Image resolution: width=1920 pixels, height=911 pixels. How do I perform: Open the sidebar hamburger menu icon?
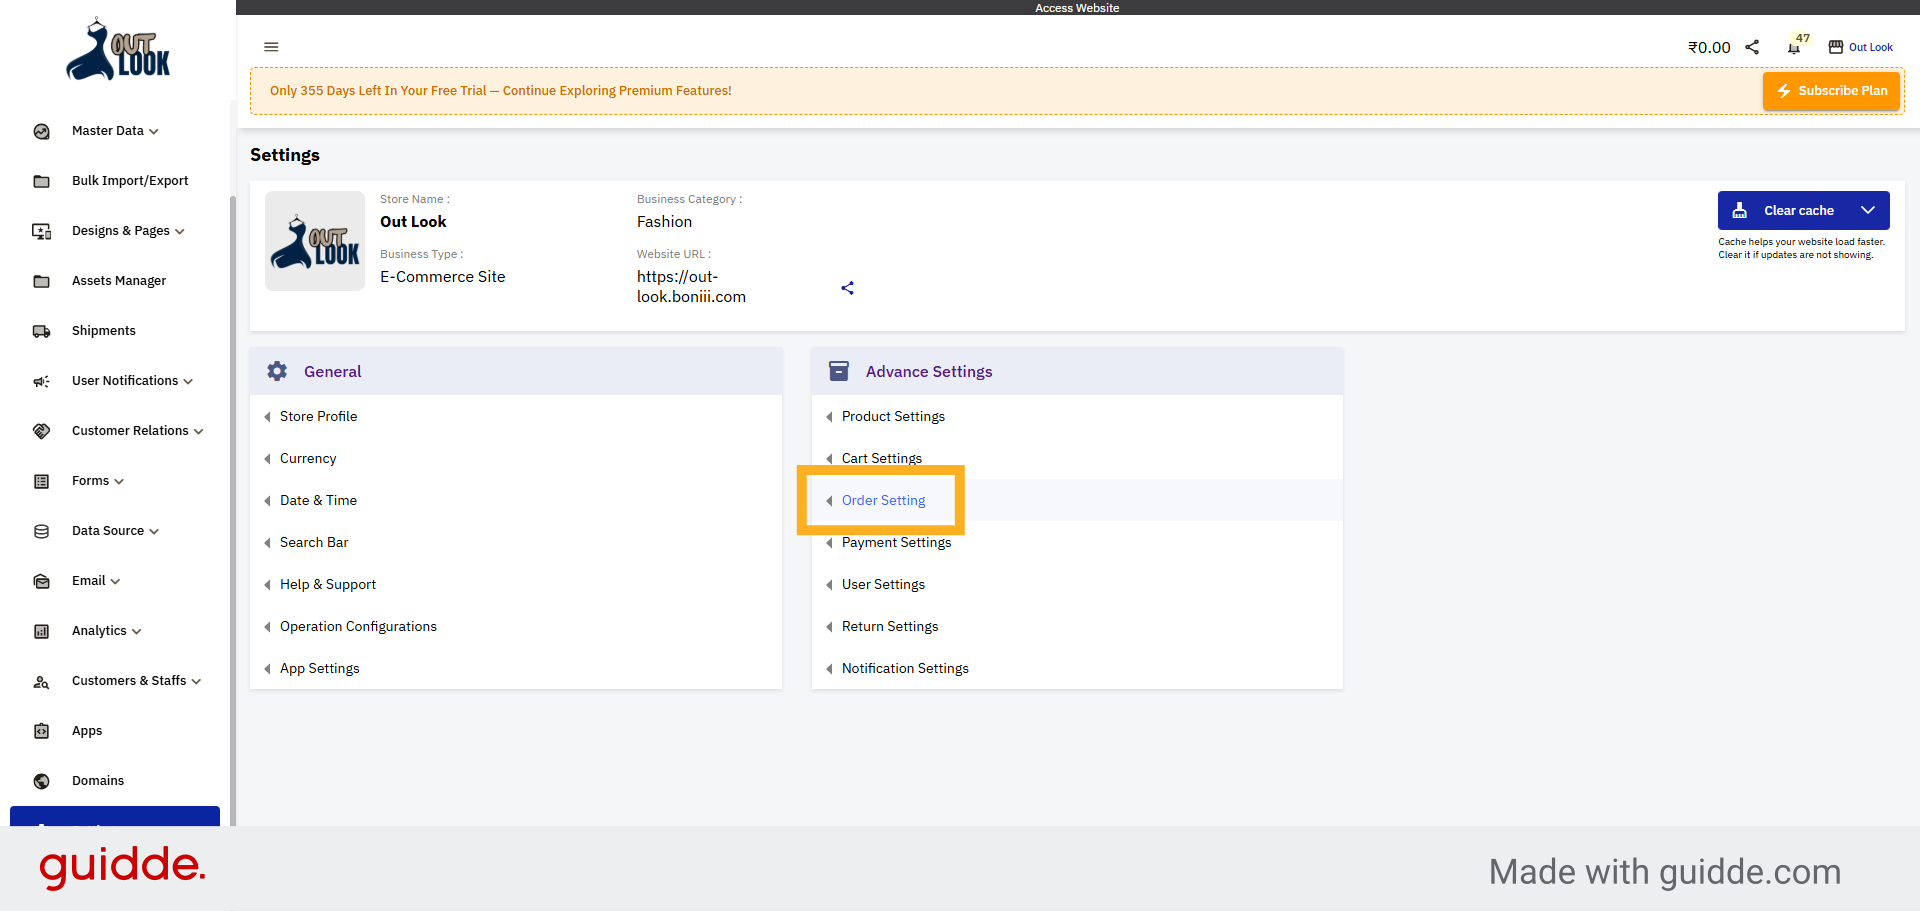tap(271, 47)
